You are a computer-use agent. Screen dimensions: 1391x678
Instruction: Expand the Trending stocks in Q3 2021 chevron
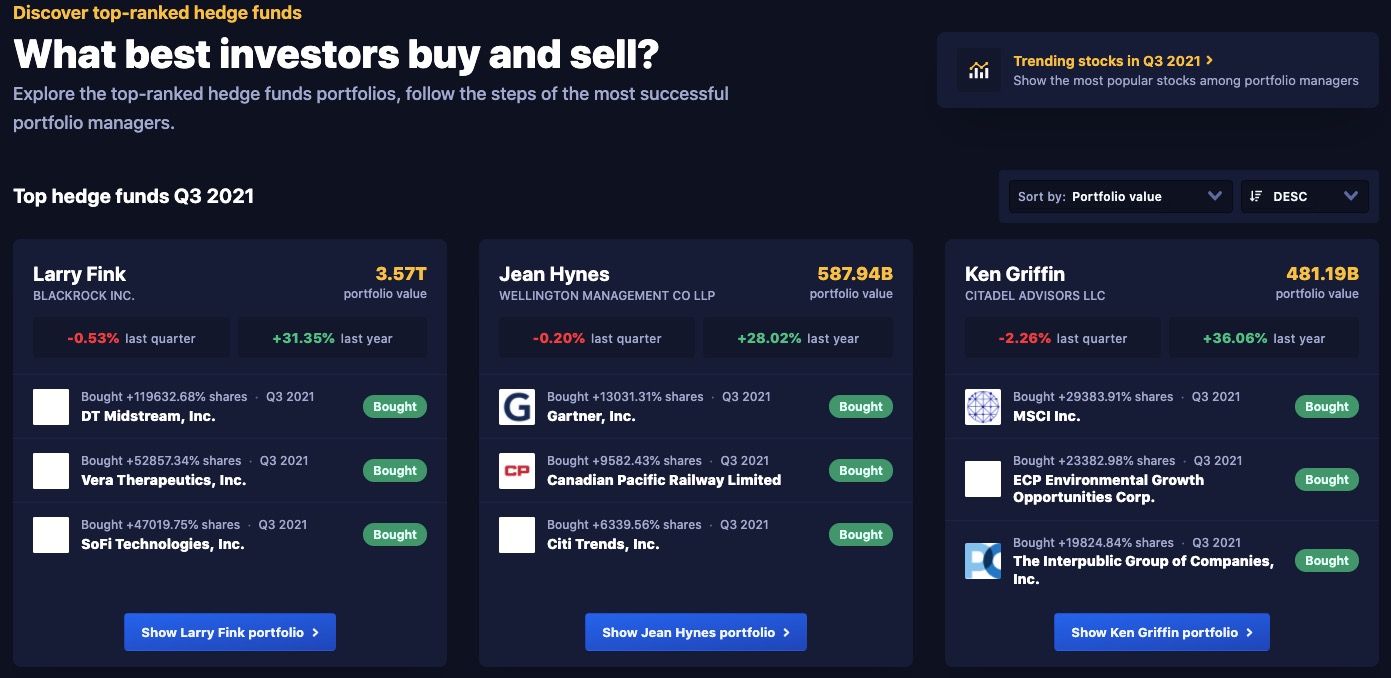pos(1210,61)
